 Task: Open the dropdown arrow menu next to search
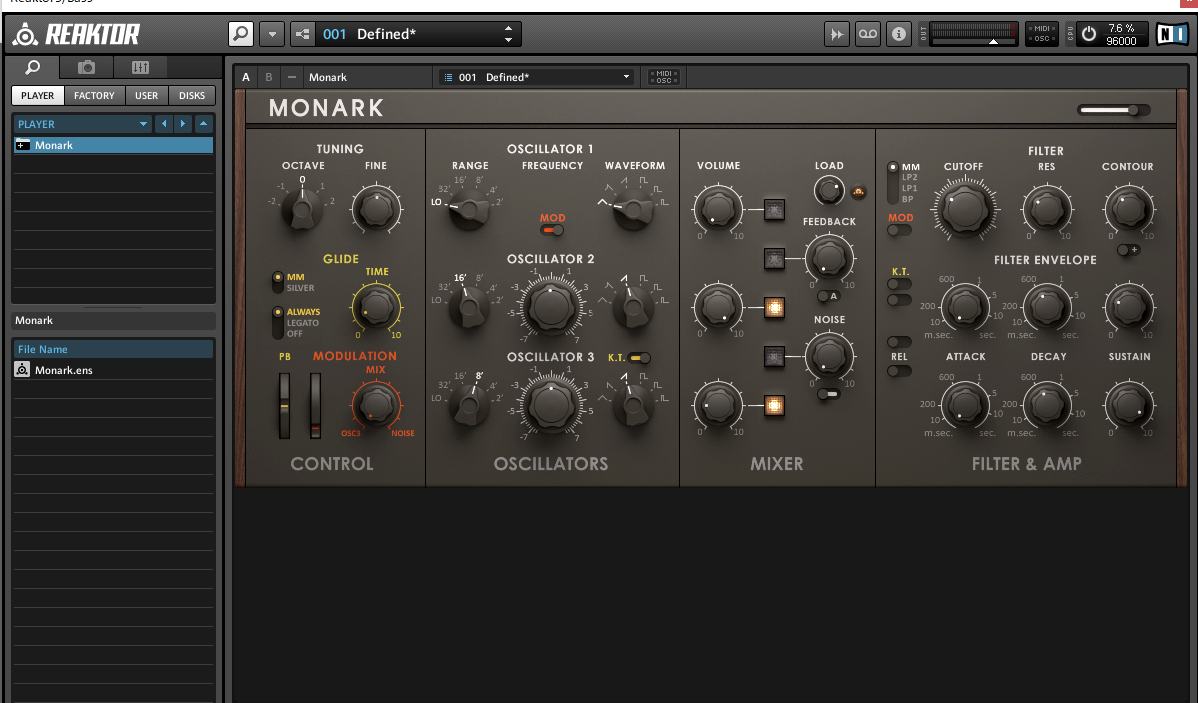(x=272, y=34)
